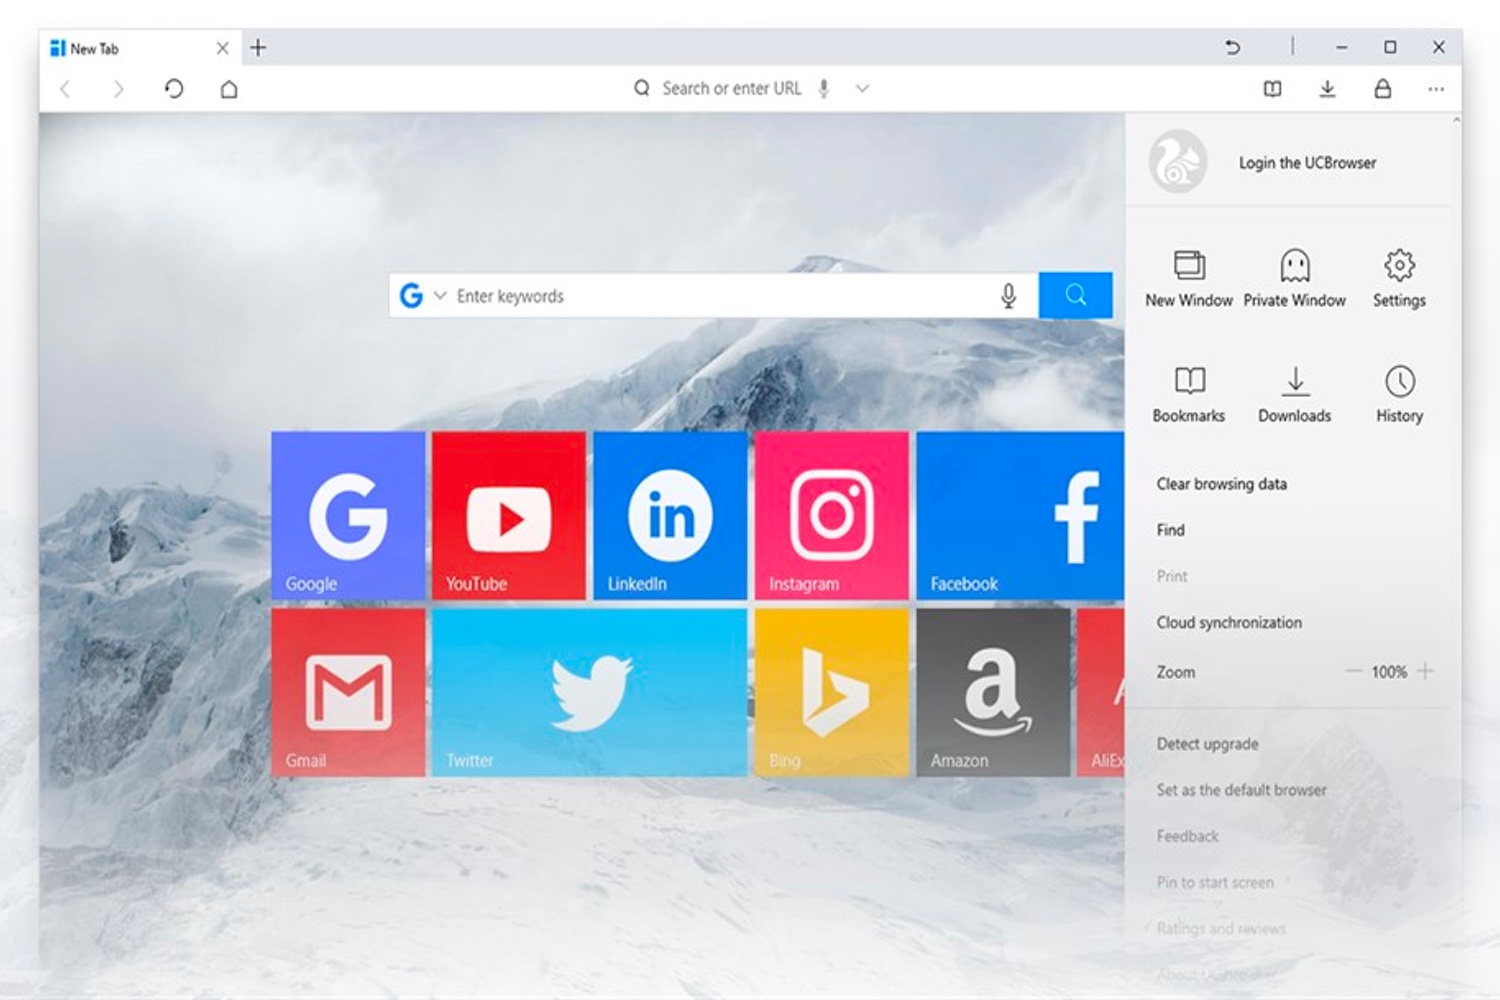The height and width of the screenshot is (1000, 1500).
Task: Select the New Tab tab
Action: 140,48
